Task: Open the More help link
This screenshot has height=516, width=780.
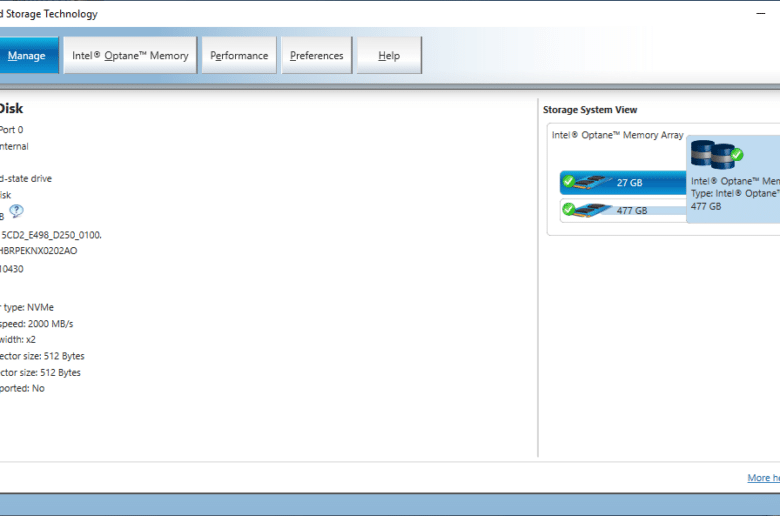Action: 763,478
